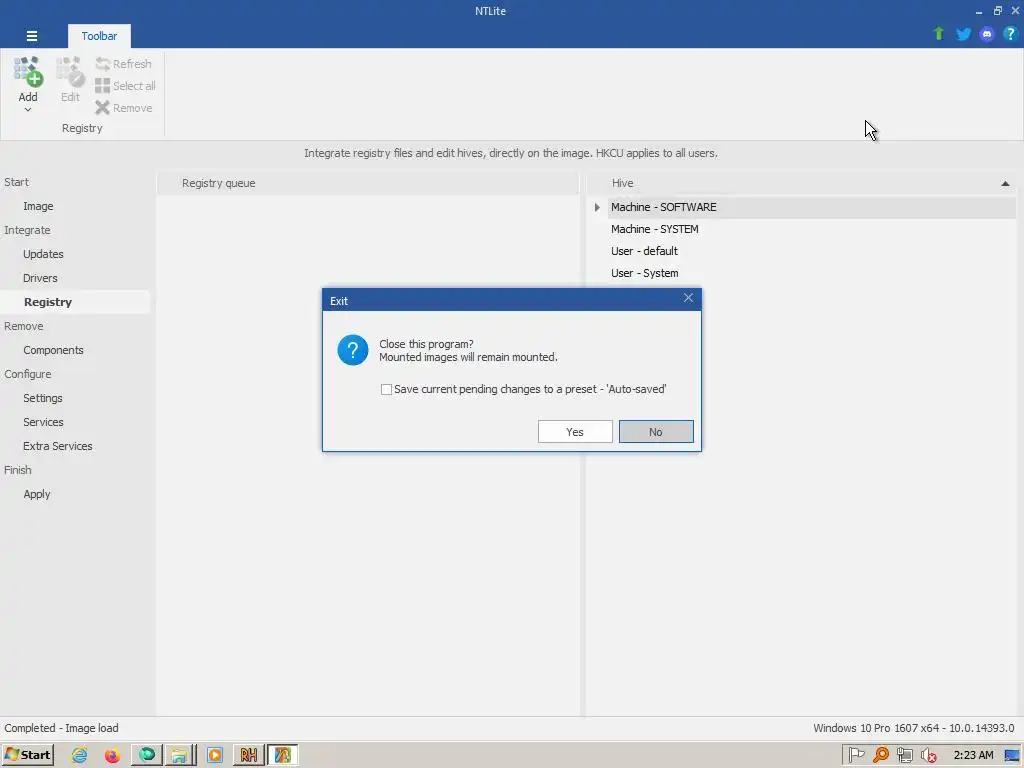Click Select all in the toolbar
The width and height of the screenshot is (1024, 768).
pyautogui.click(x=125, y=86)
